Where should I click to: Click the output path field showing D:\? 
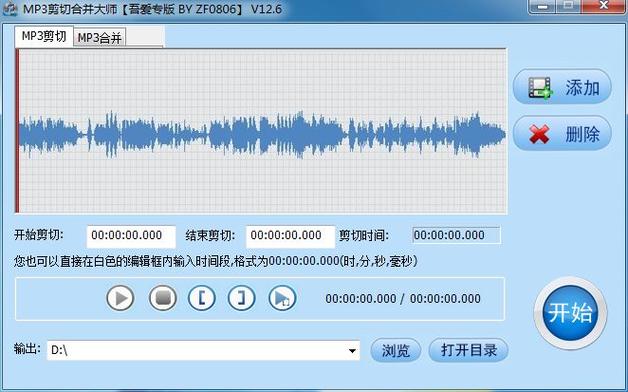pyautogui.click(x=203, y=351)
